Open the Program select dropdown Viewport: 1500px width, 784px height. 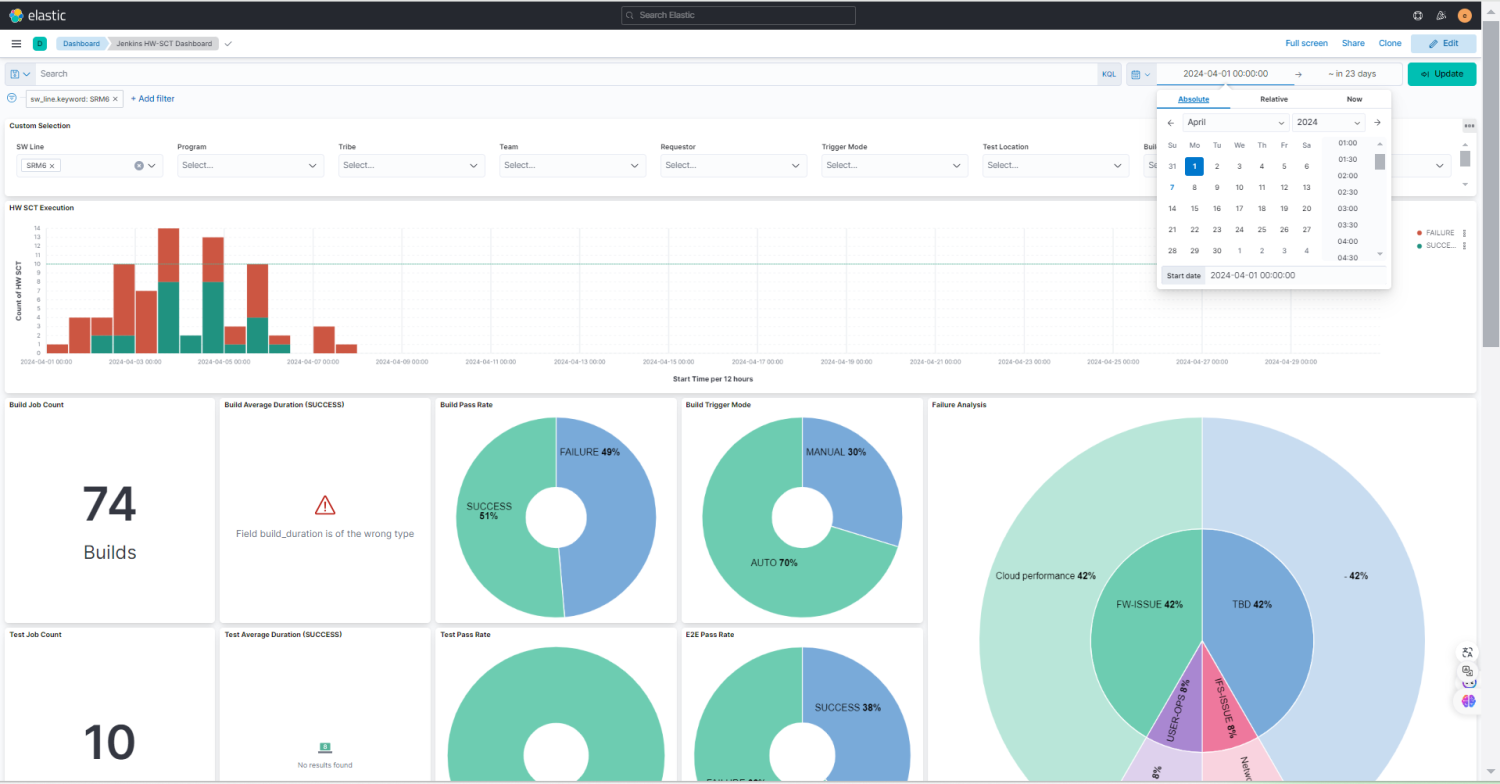[251, 165]
